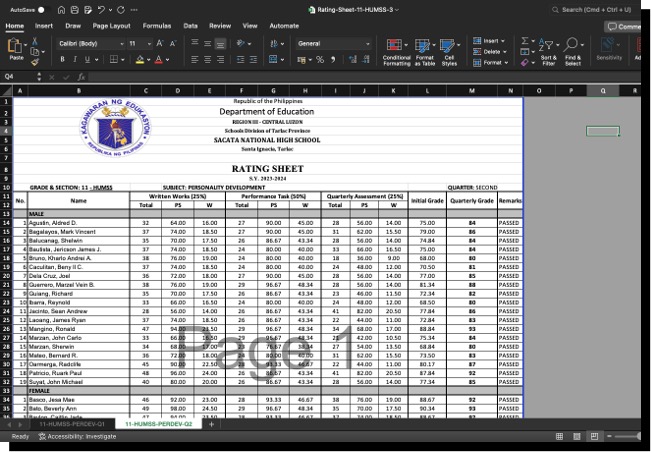Viewport: 651px width, 452px height.
Task: Open the Automate tab
Action: [x=284, y=26]
